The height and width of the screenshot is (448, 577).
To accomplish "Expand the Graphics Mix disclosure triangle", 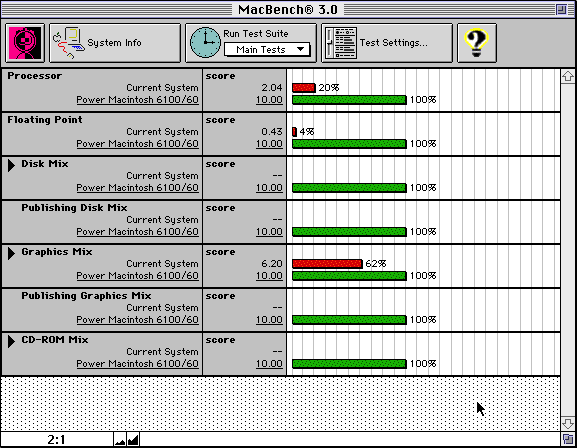I will click(11, 253).
